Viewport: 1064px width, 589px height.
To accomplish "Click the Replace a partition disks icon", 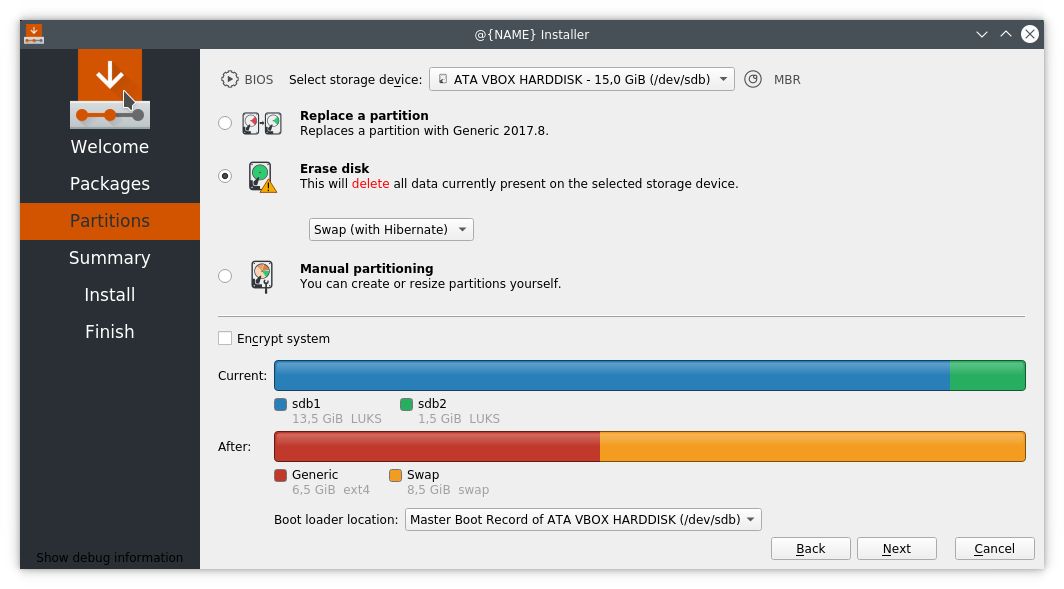I will (262, 124).
